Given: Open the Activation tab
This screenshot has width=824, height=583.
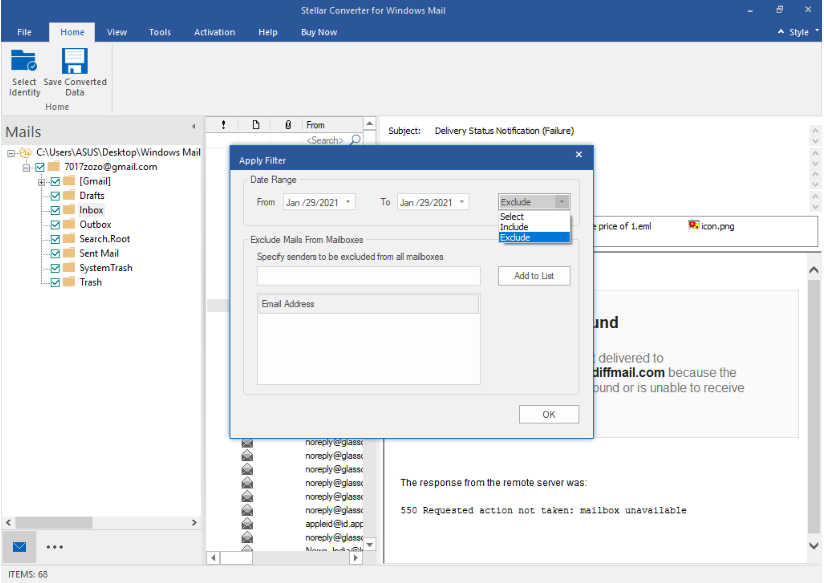Looking at the screenshot, I should click(214, 32).
